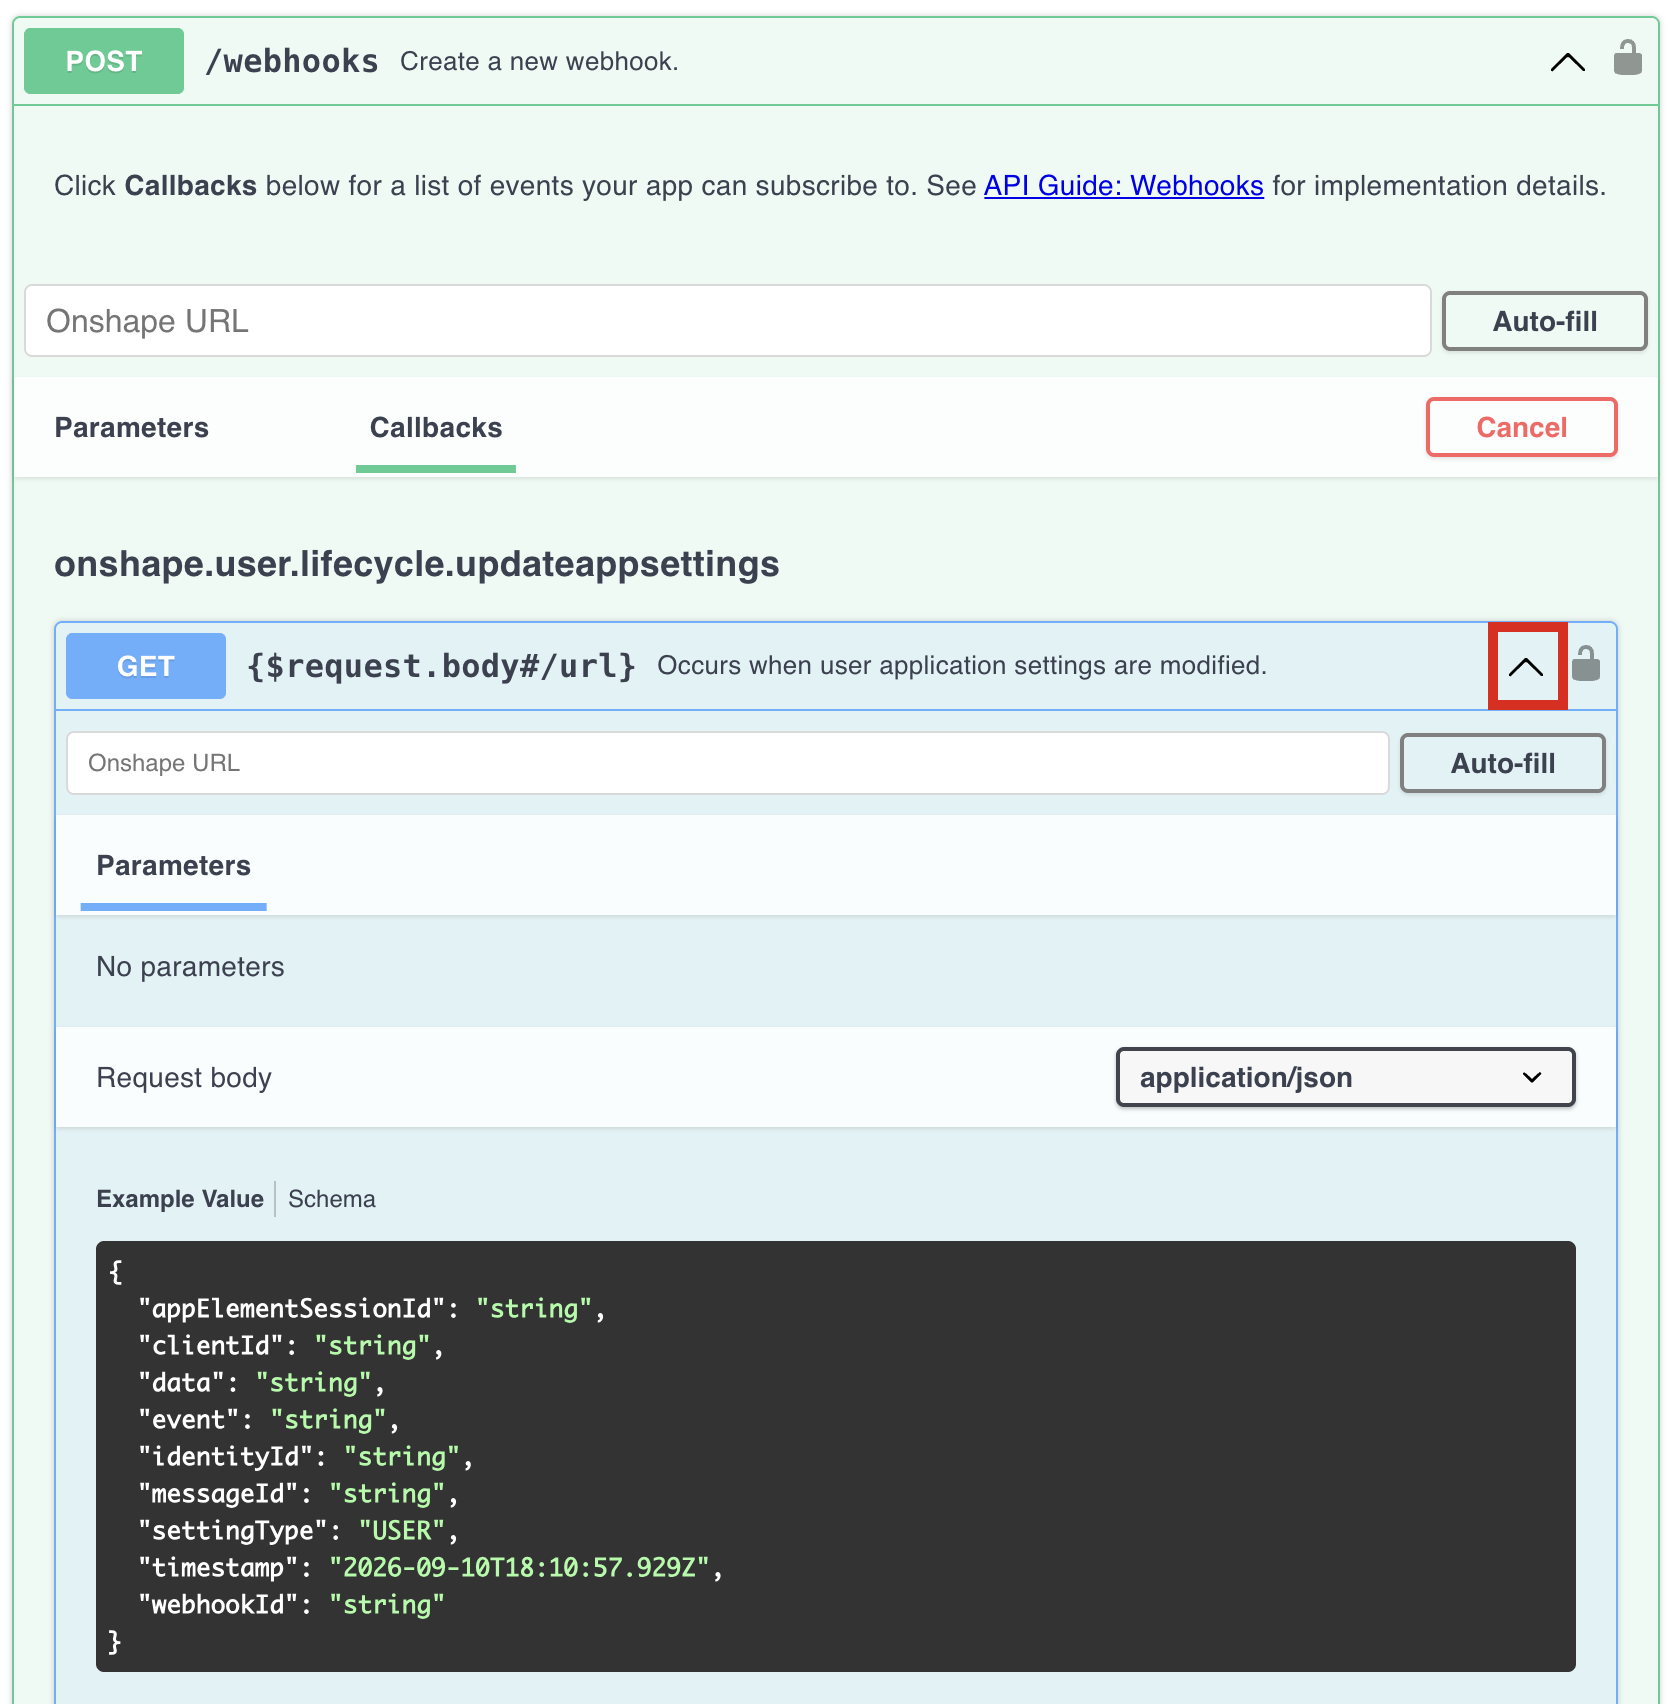Switch to the Schema view
The width and height of the screenshot is (1674, 1704).
click(332, 1199)
